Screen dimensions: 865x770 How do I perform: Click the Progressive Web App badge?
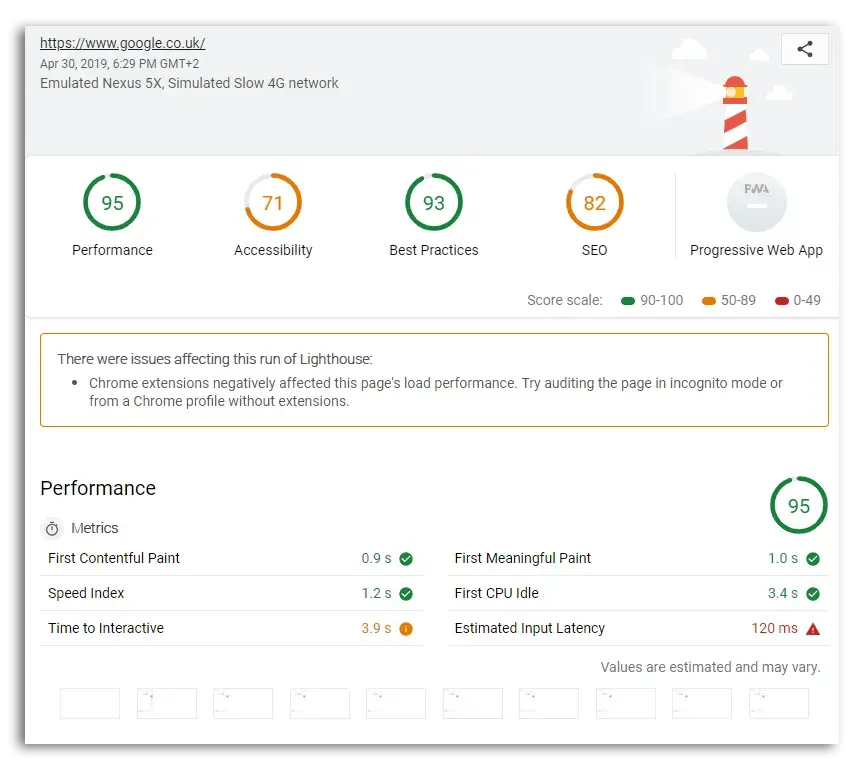point(756,202)
